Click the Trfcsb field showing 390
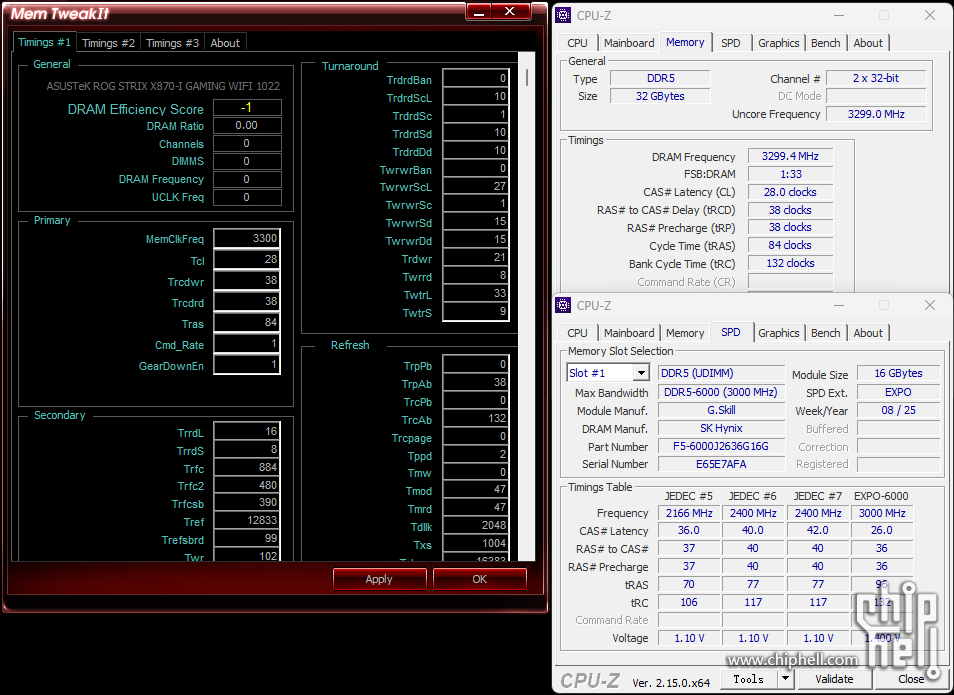This screenshot has width=954, height=695. (247, 503)
